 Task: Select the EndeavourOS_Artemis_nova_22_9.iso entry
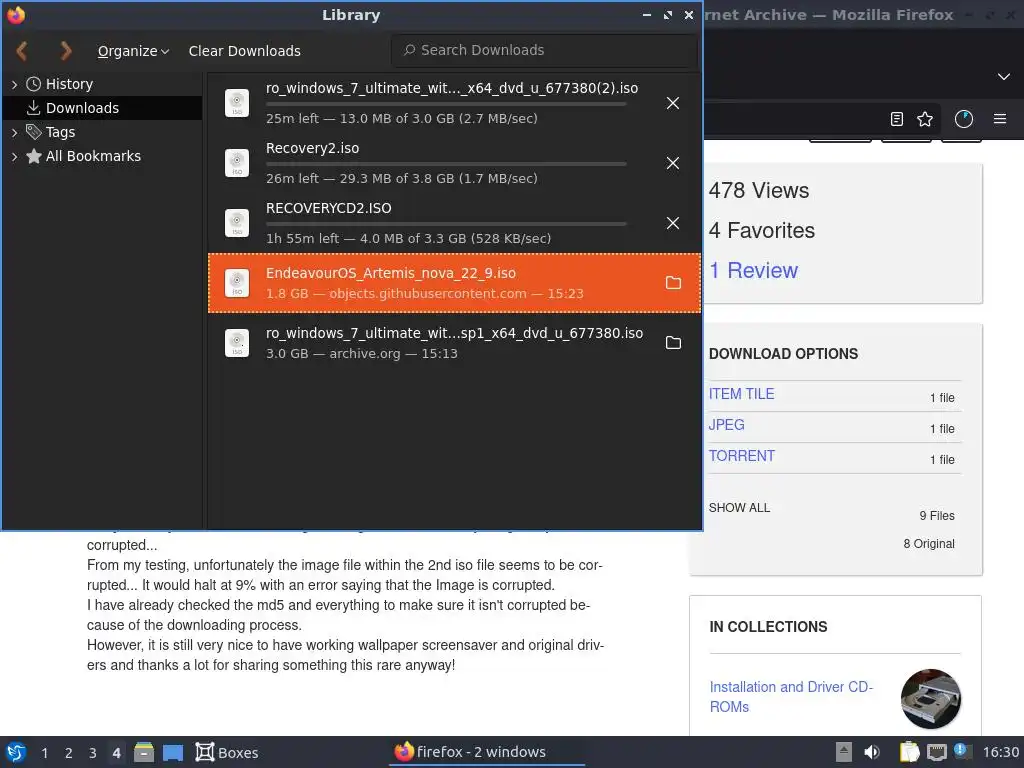click(x=455, y=283)
